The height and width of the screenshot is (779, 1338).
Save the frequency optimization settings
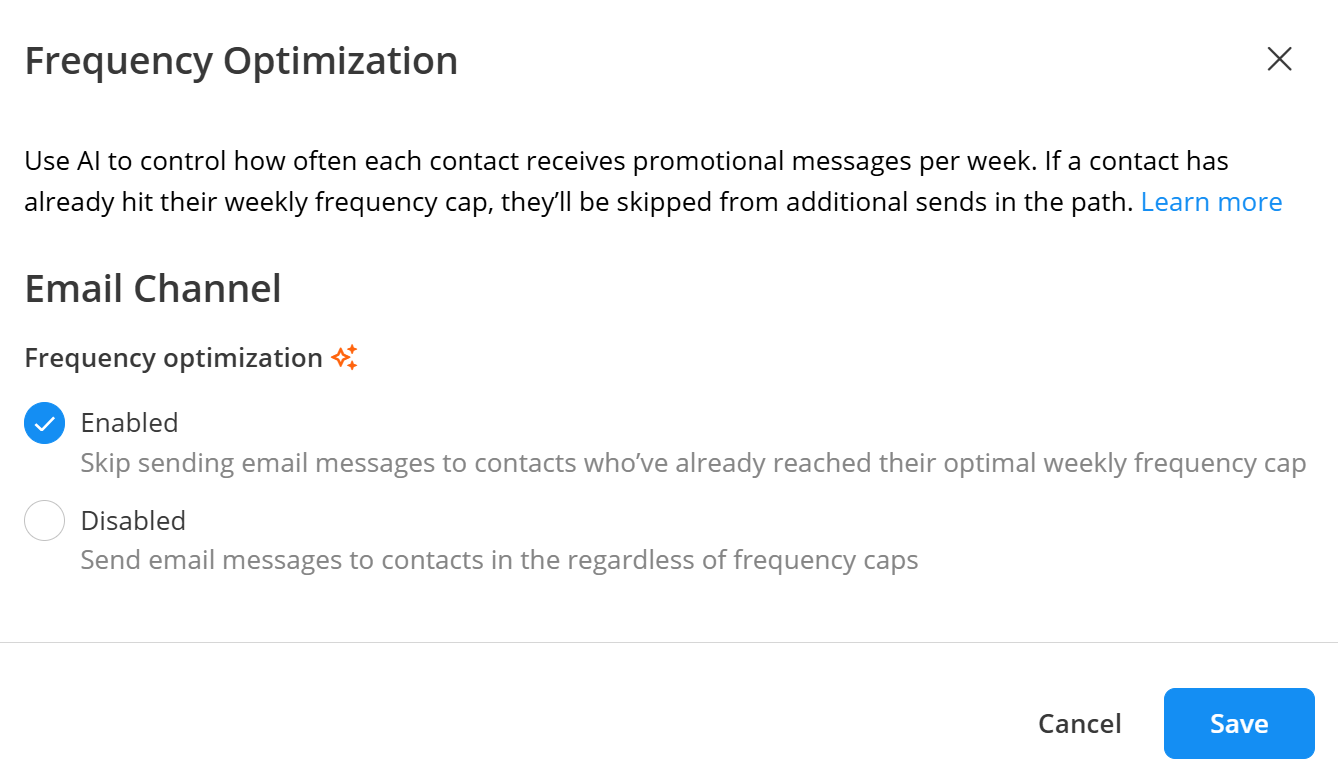pos(1239,723)
